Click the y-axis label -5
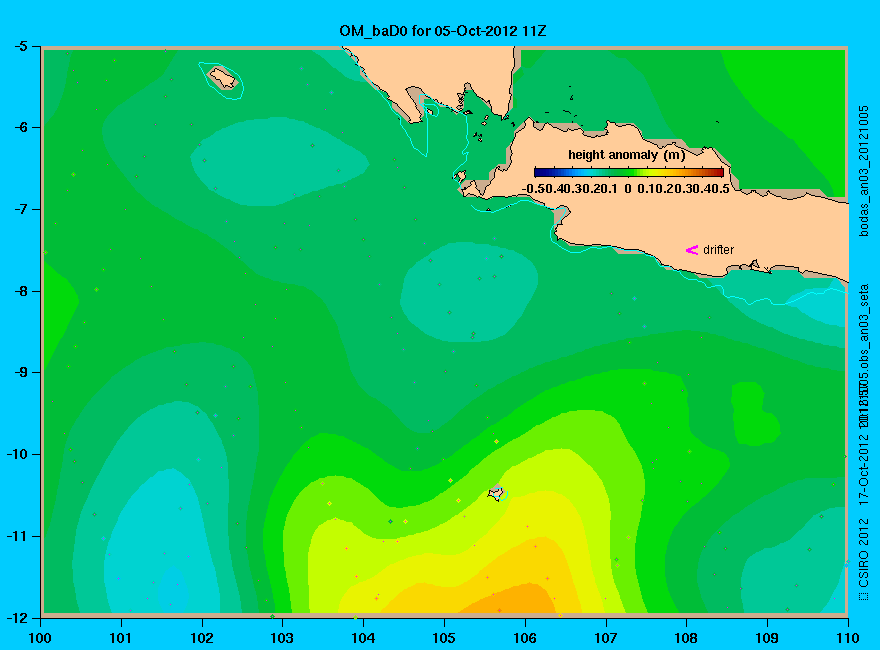880x650 pixels. click(x=20, y=46)
